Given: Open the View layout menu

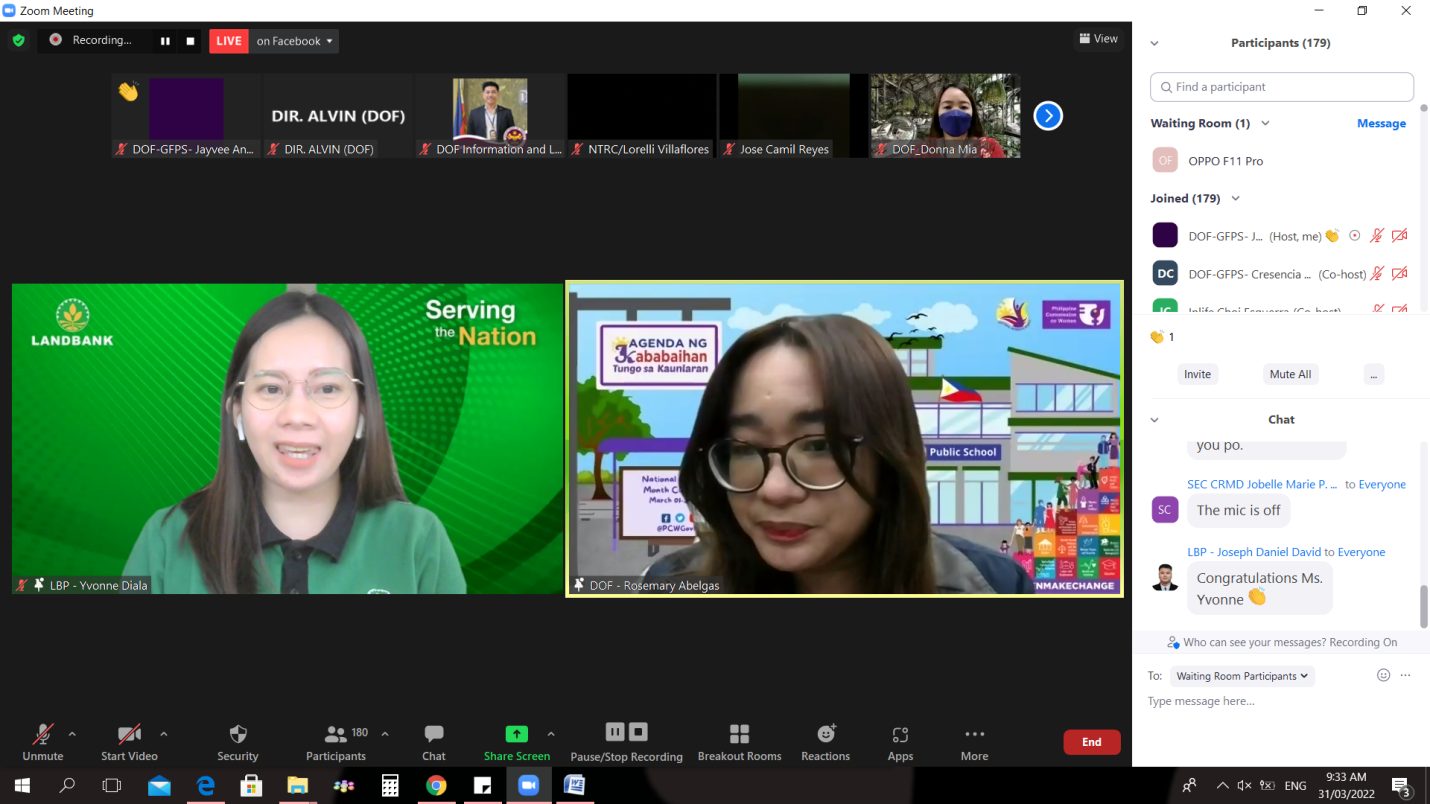Looking at the screenshot, I should (1098, 39).
